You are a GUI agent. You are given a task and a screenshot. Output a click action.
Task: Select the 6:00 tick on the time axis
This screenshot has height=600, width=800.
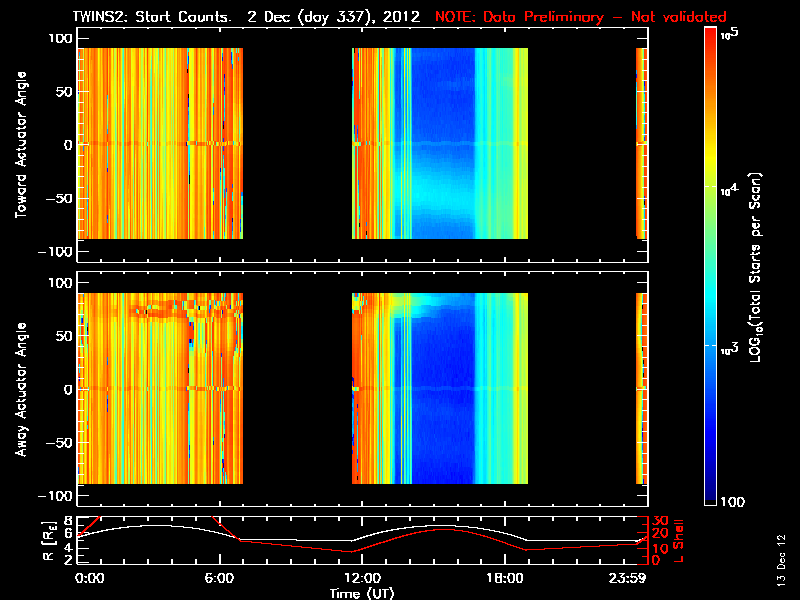[x=219, y=578]
